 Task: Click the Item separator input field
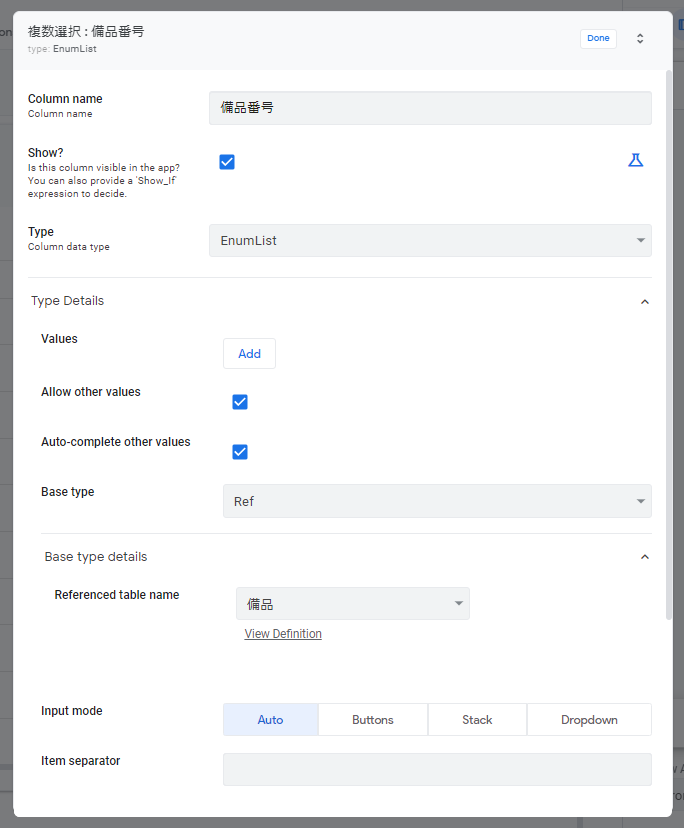[436, 769]
